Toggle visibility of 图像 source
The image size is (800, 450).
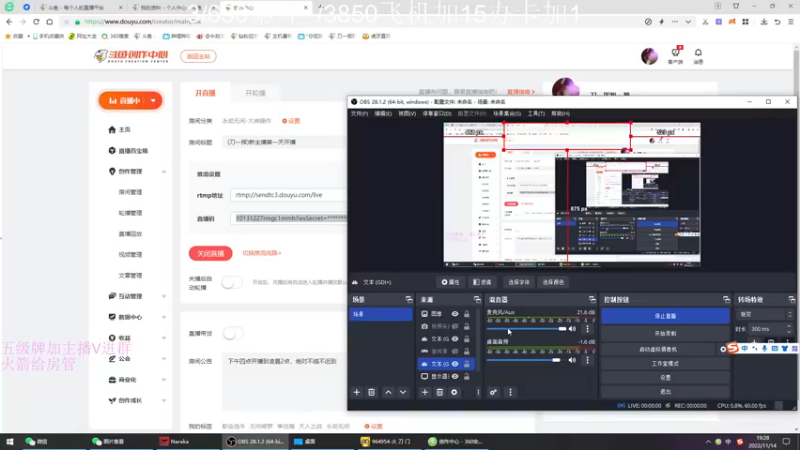(x=455, y=314)
